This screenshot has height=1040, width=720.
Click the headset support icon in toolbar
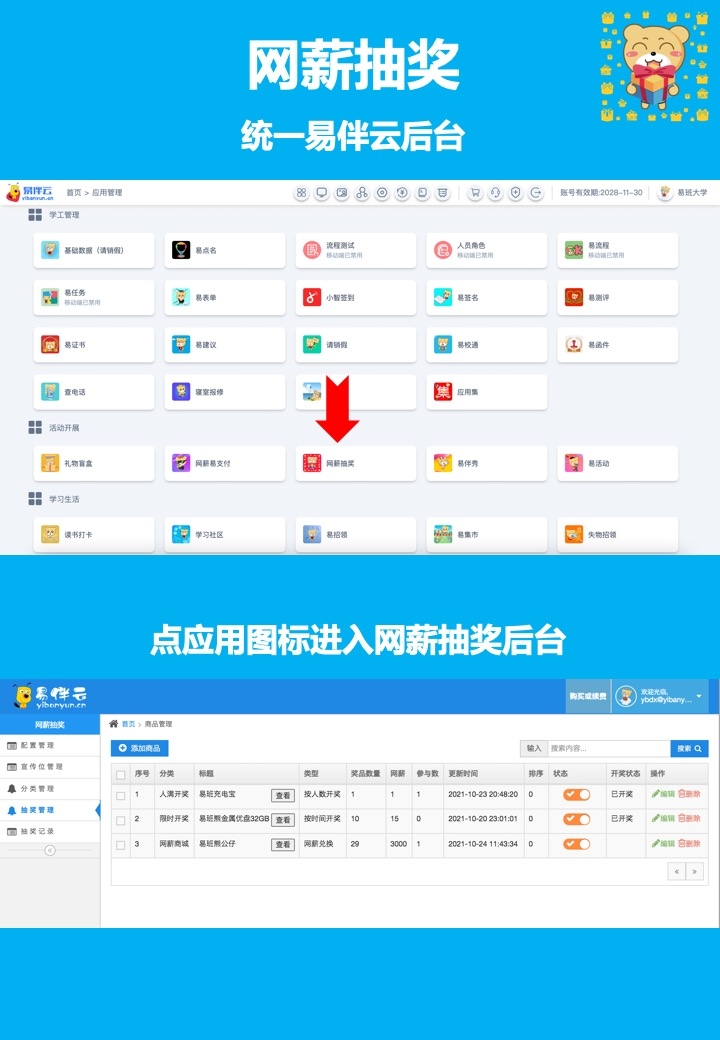click(495, 192)
